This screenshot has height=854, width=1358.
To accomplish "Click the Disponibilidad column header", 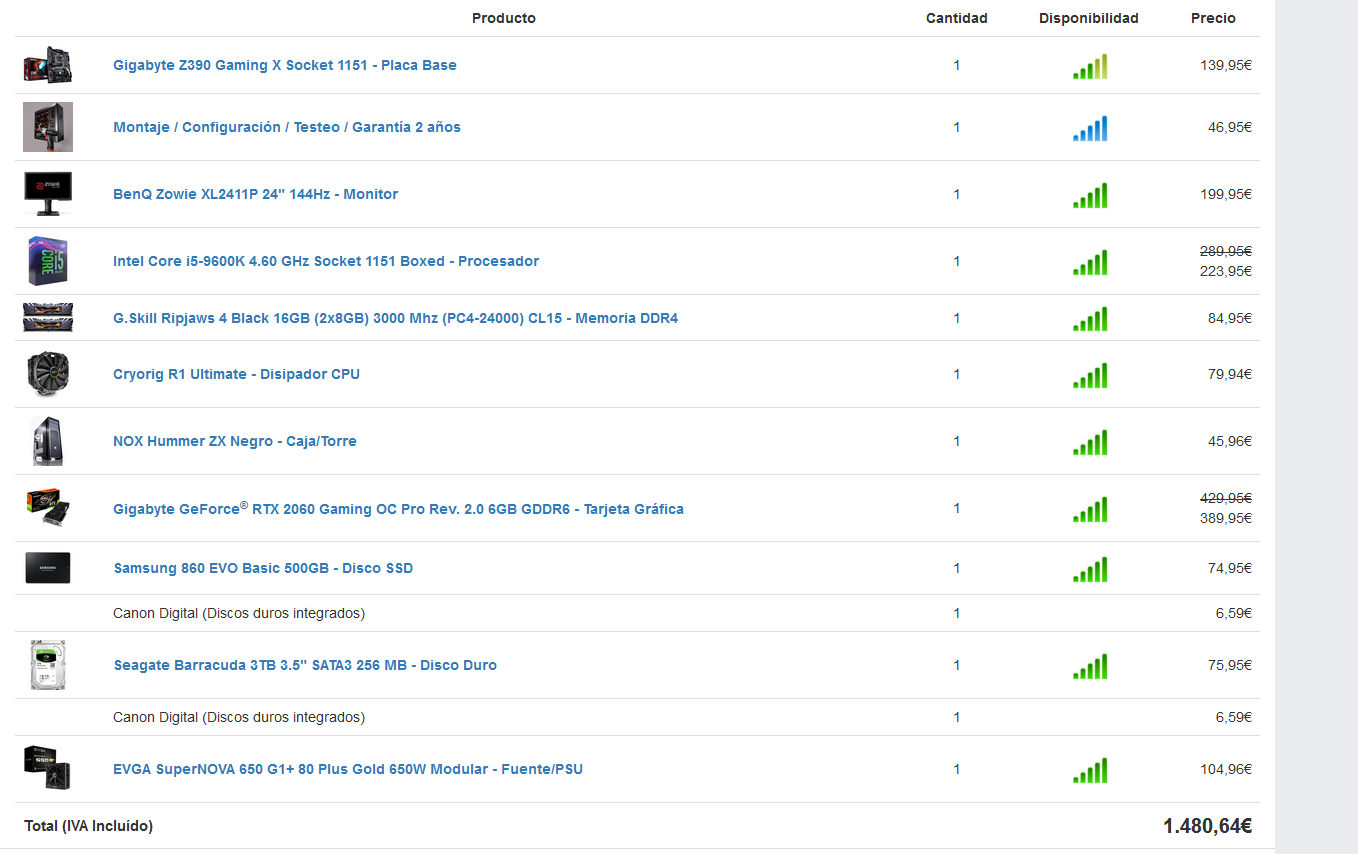I will tap(1089, 18).
